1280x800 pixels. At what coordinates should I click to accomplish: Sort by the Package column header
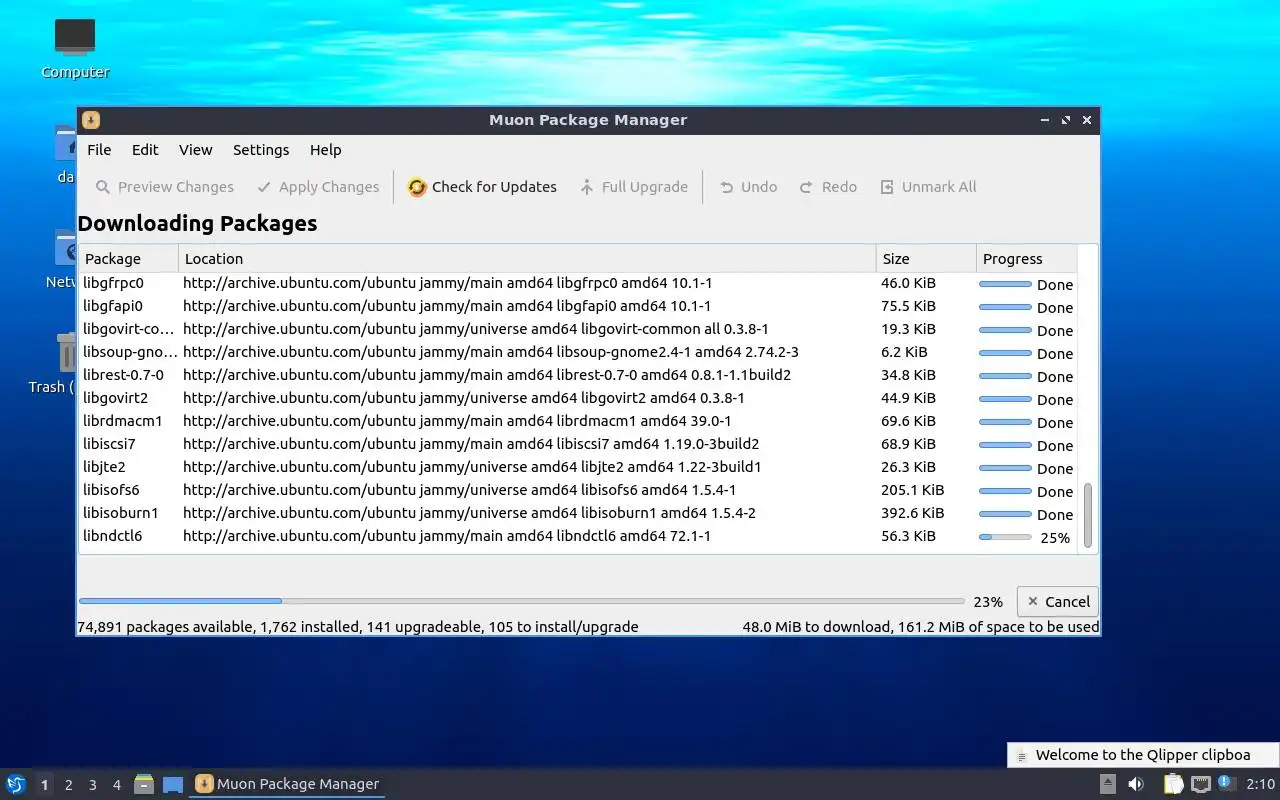(x=128, y=259)
